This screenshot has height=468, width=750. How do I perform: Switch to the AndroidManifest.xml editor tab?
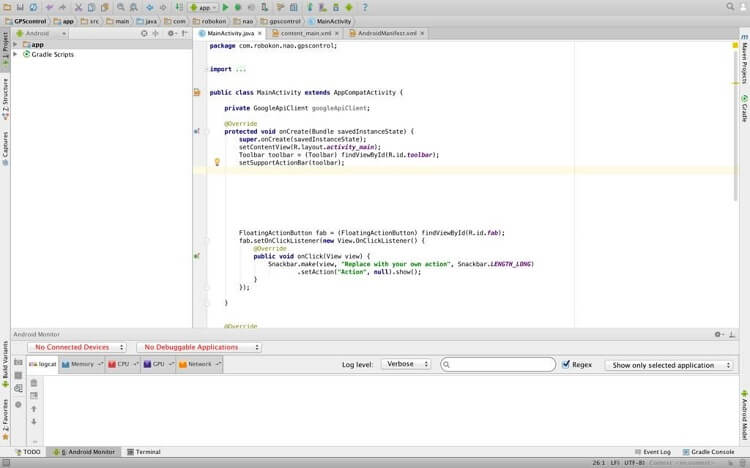click(x=387, y=33)
